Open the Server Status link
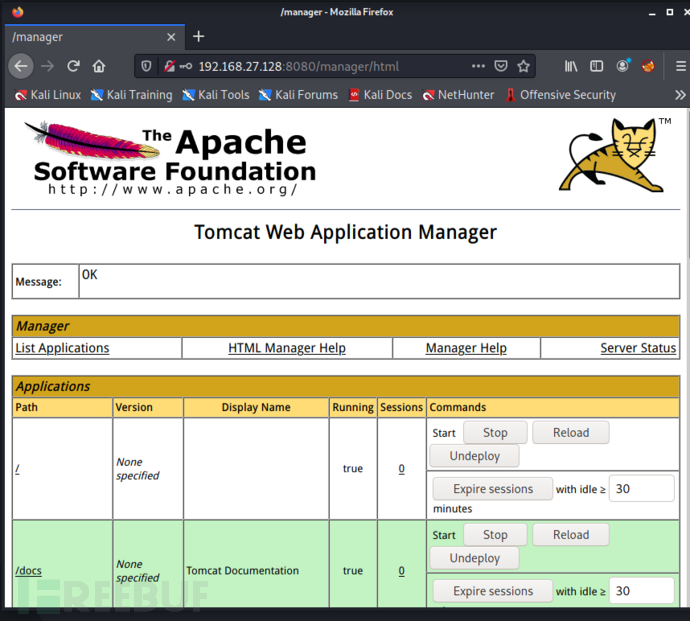 (x=638, y=348)
